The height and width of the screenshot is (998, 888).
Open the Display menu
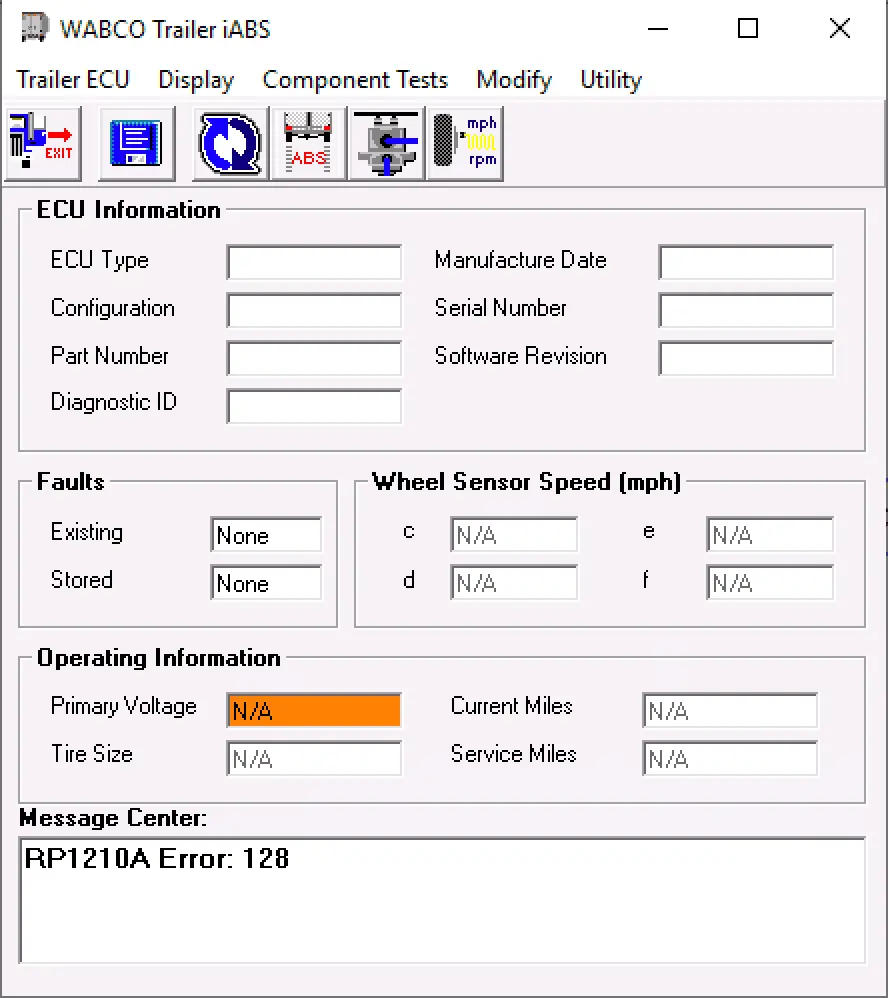196,80
